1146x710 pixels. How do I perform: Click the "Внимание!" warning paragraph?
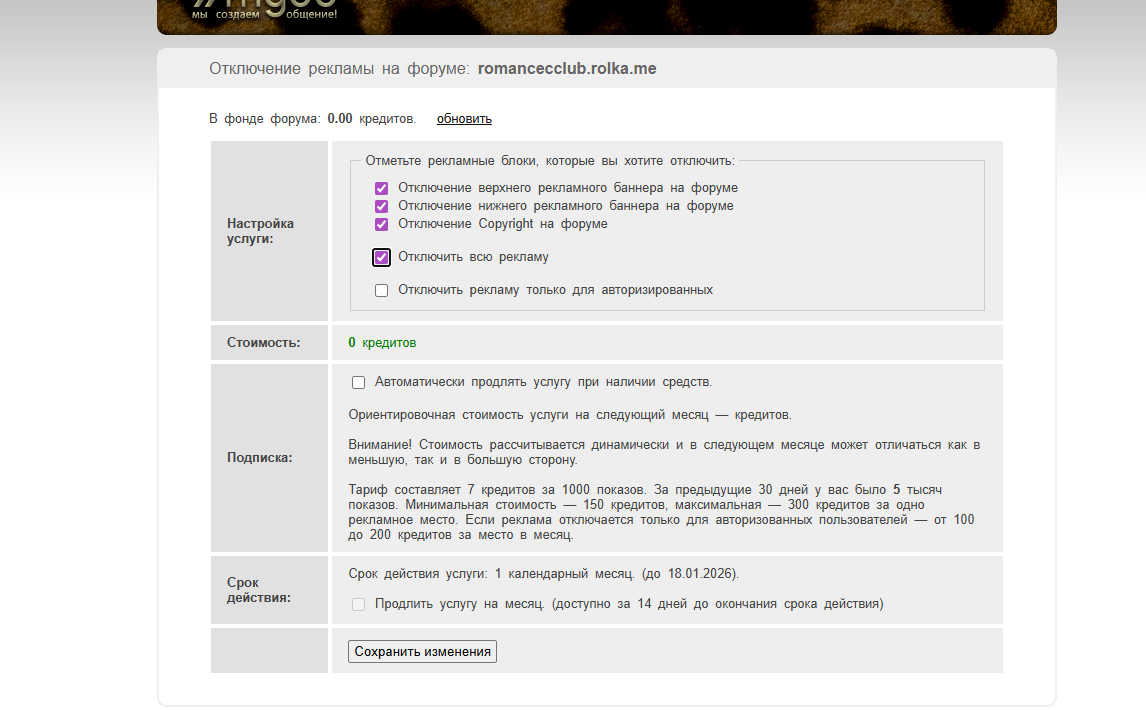664,452
